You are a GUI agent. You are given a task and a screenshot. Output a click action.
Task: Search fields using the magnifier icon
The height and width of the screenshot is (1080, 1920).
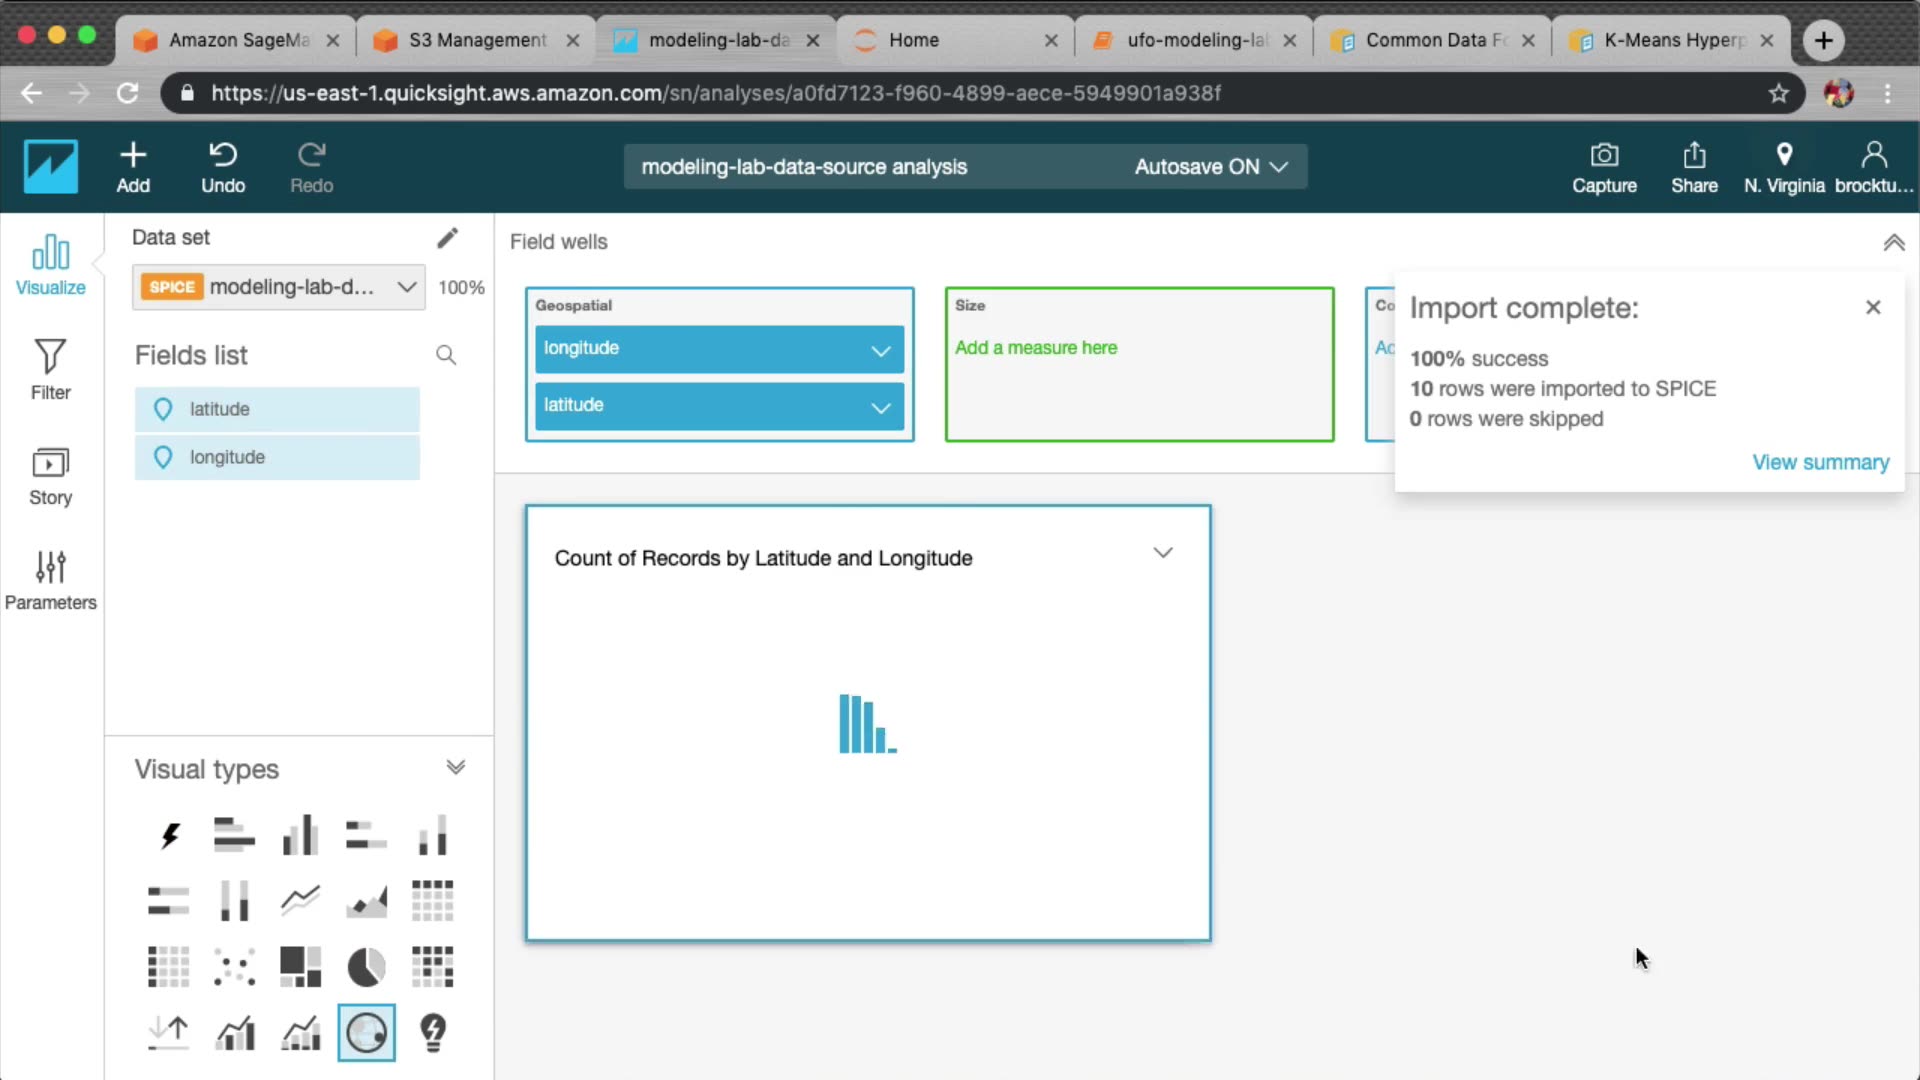tap(446, 356)
